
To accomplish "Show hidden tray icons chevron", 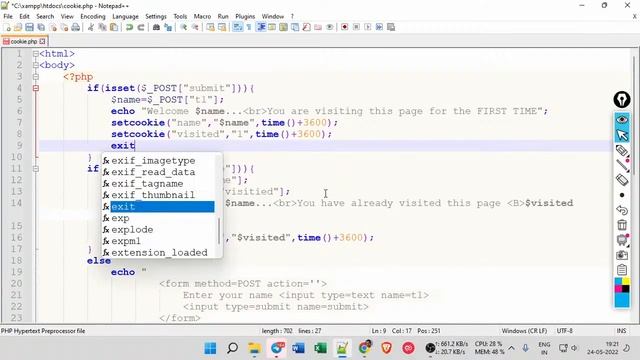I will pyautogui.click(x=511, y=348).
